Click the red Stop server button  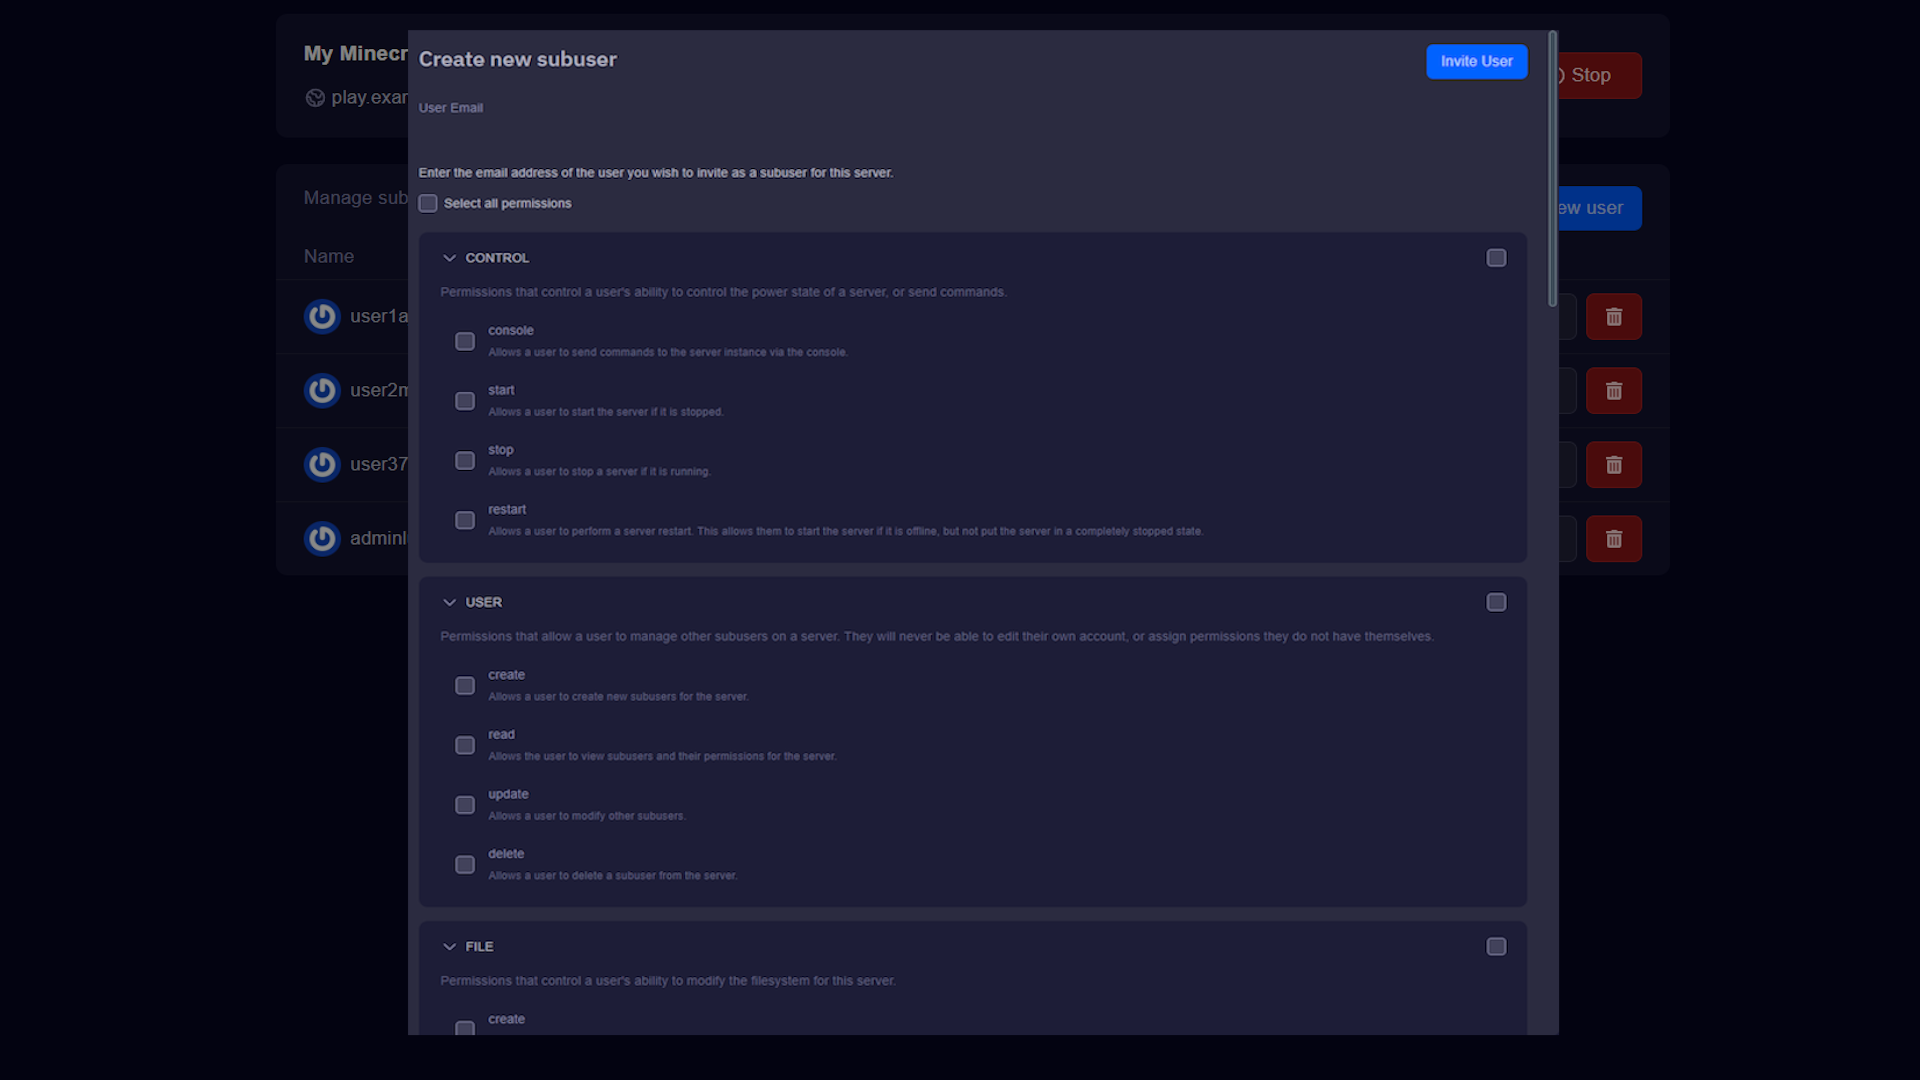[x=1598, y=75]
